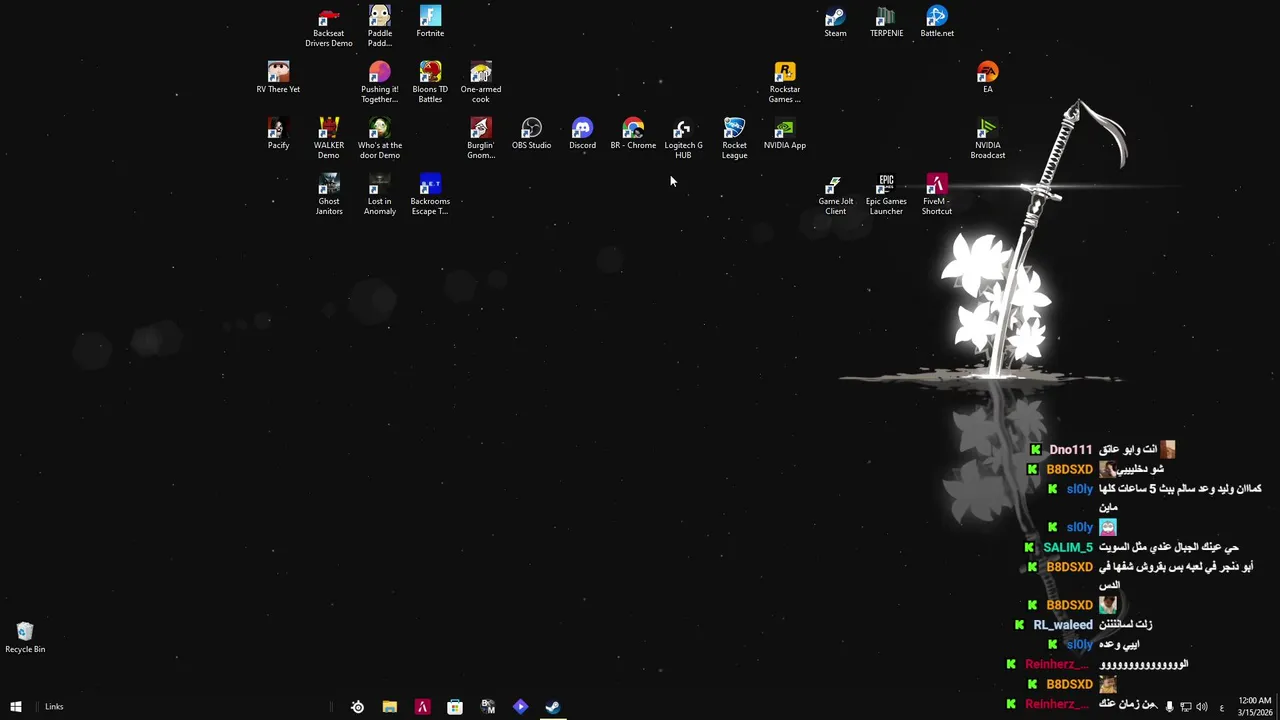The height and width of the screenshot is (720, 1280).
Task: Launch the Burglin' Gnomes shortcut
Action: (481, 139)
